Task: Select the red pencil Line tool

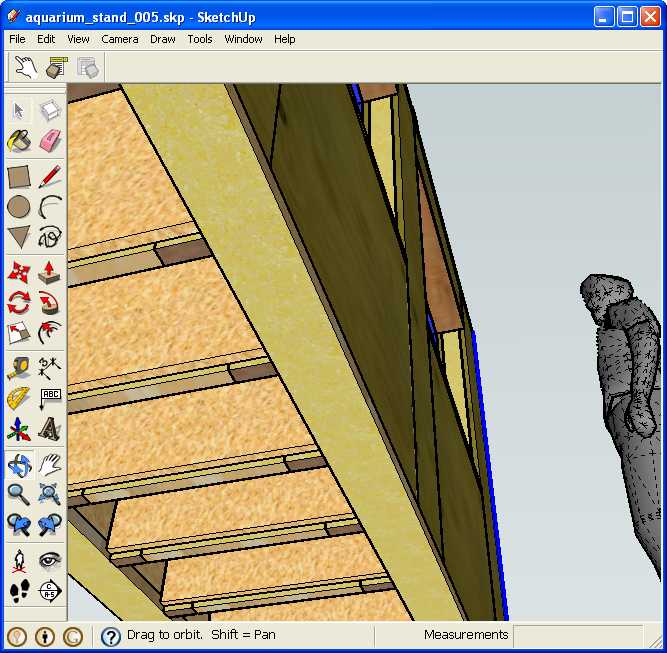Action: 50,177
